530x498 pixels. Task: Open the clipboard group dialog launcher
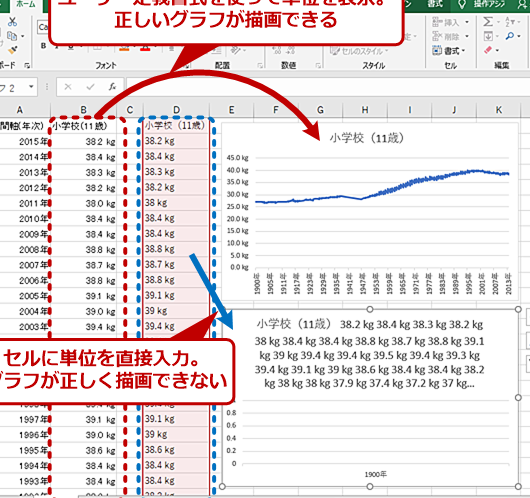click(27, 66)
